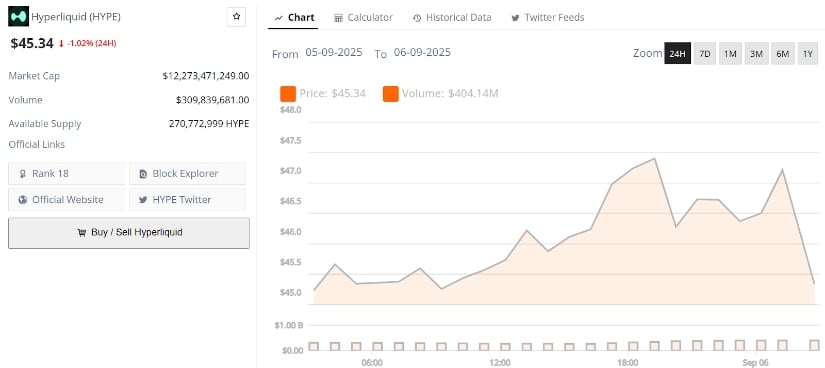Select the 7D zoom range
This screenshot has height=368, width=825.
[x=705, y=54]
